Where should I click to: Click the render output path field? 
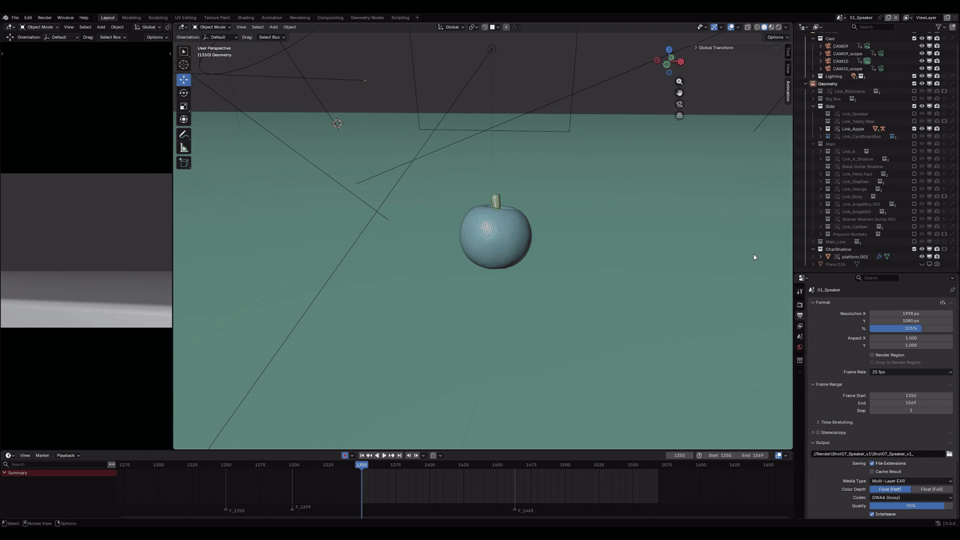click(877, 454)
